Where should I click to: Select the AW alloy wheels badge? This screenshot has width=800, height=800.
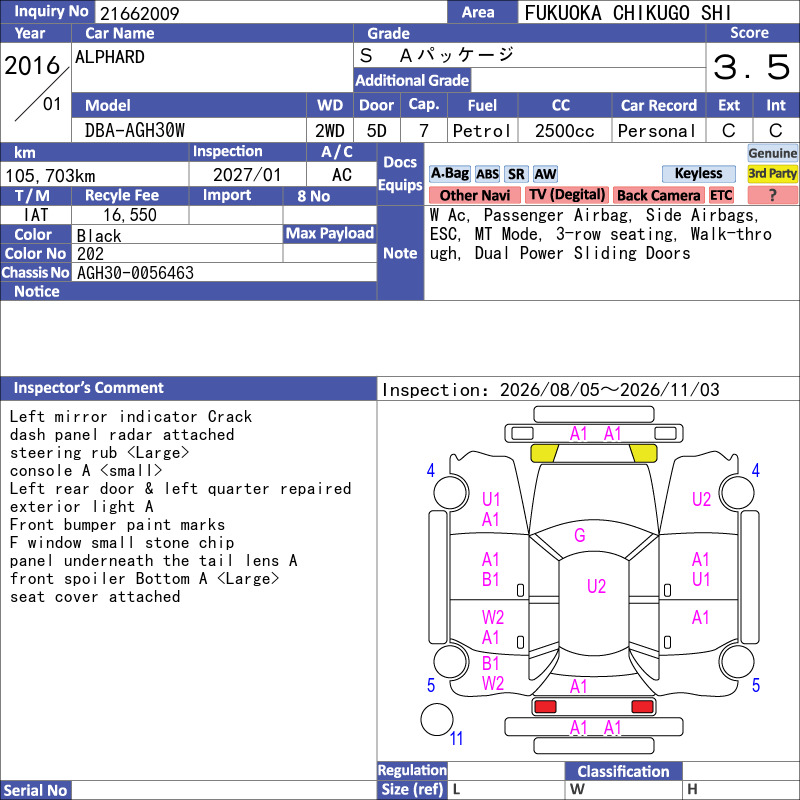click(545, 174)
